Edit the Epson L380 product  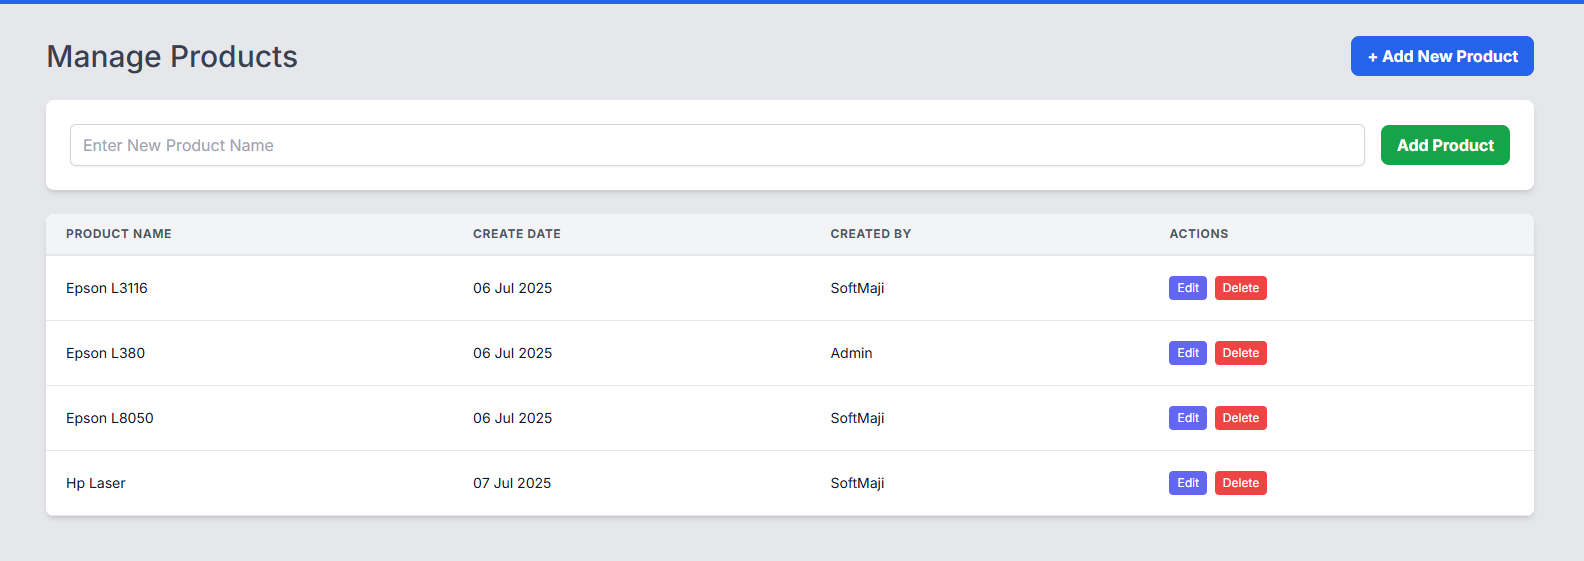click(1187, 353)
